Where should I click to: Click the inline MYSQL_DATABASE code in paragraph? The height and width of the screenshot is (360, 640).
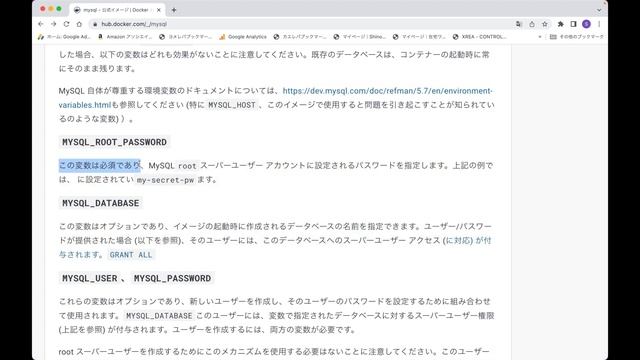(x=159, y=316)
